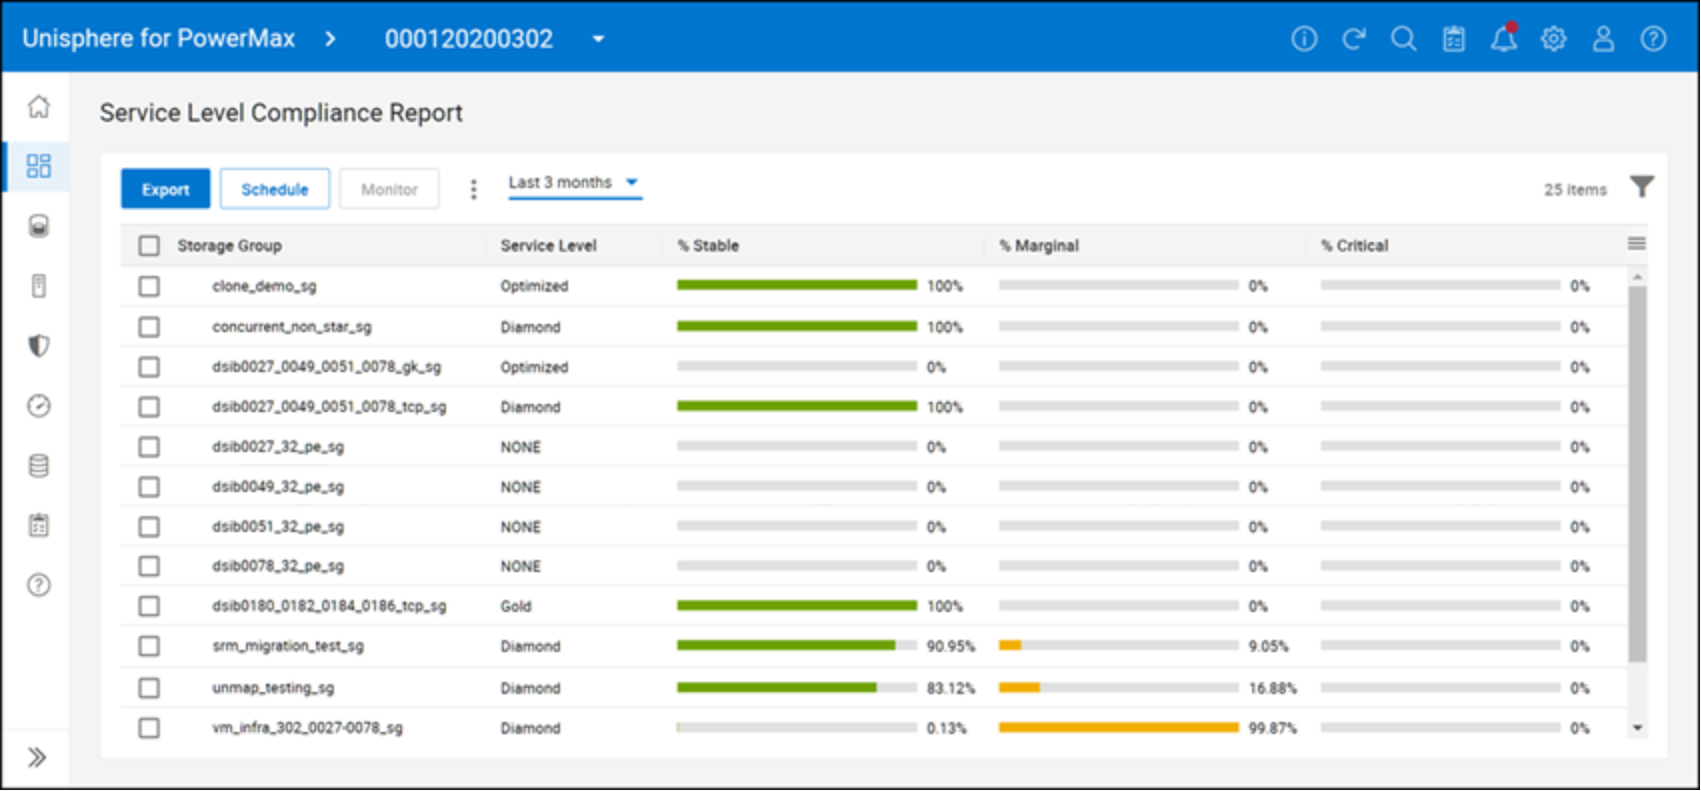The width and height of the screenshot is (1701, 791).
Task: Click the table vertical scrollbar thumb
Action: click(x=1637, y=474)
